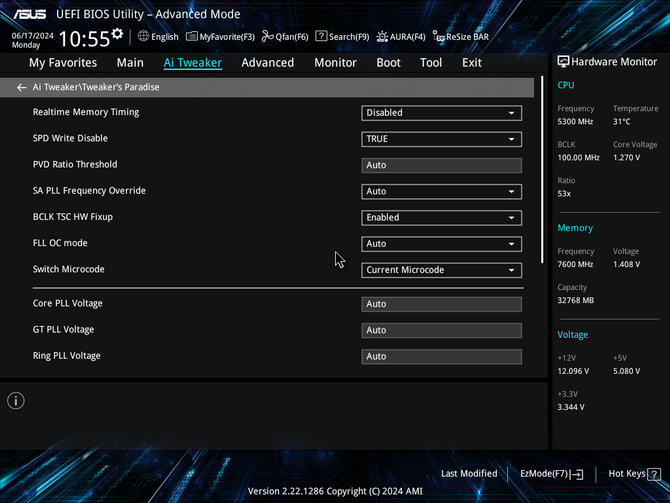Viewport: 670px width, 503px height.
Task: Select SA PLL Frequency Override label
Action: (89, 191)
